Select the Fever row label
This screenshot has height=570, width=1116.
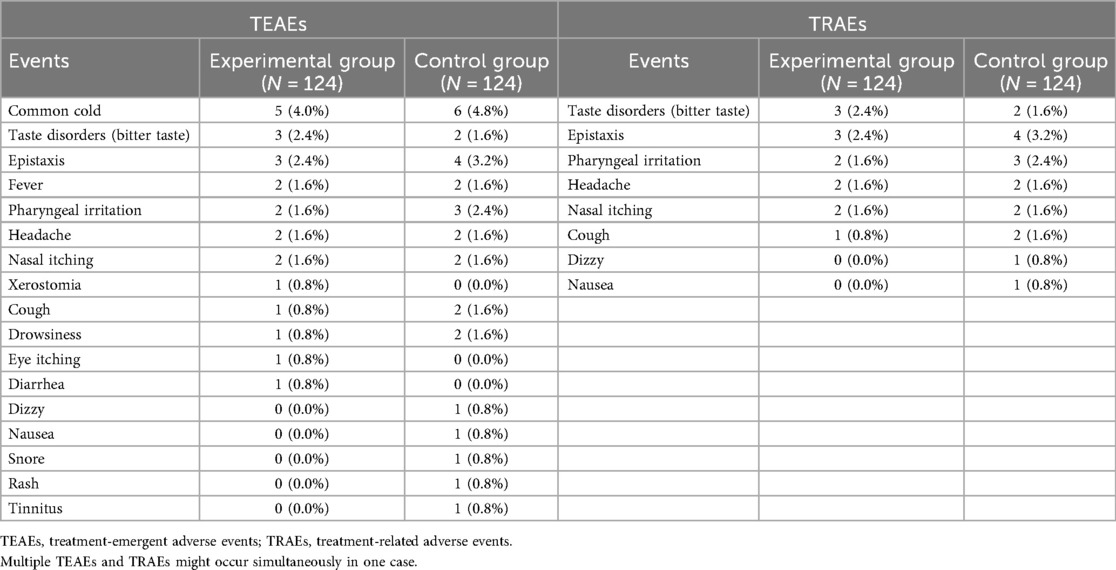[26, 185]
